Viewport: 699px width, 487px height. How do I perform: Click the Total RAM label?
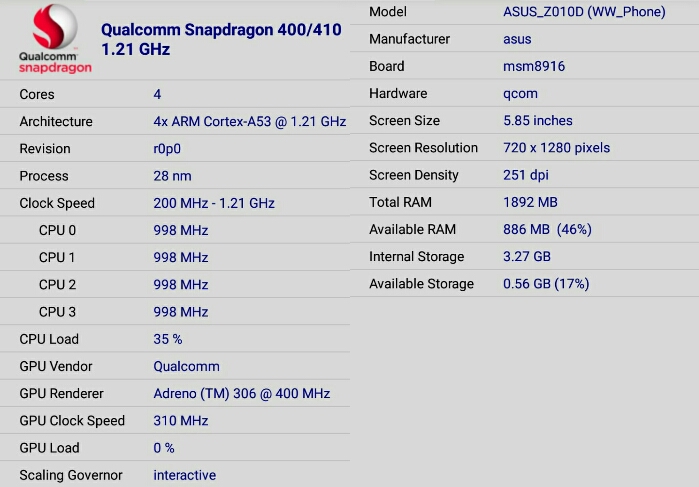pos(400,202)
